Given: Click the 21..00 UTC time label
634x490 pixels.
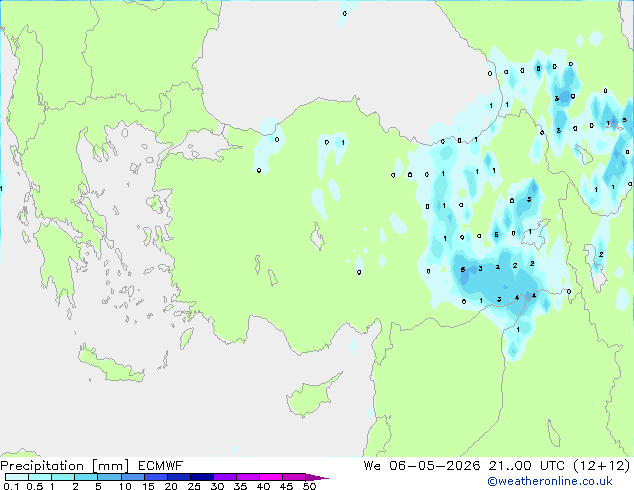Looking at the screenshot, I should point(526,466).
